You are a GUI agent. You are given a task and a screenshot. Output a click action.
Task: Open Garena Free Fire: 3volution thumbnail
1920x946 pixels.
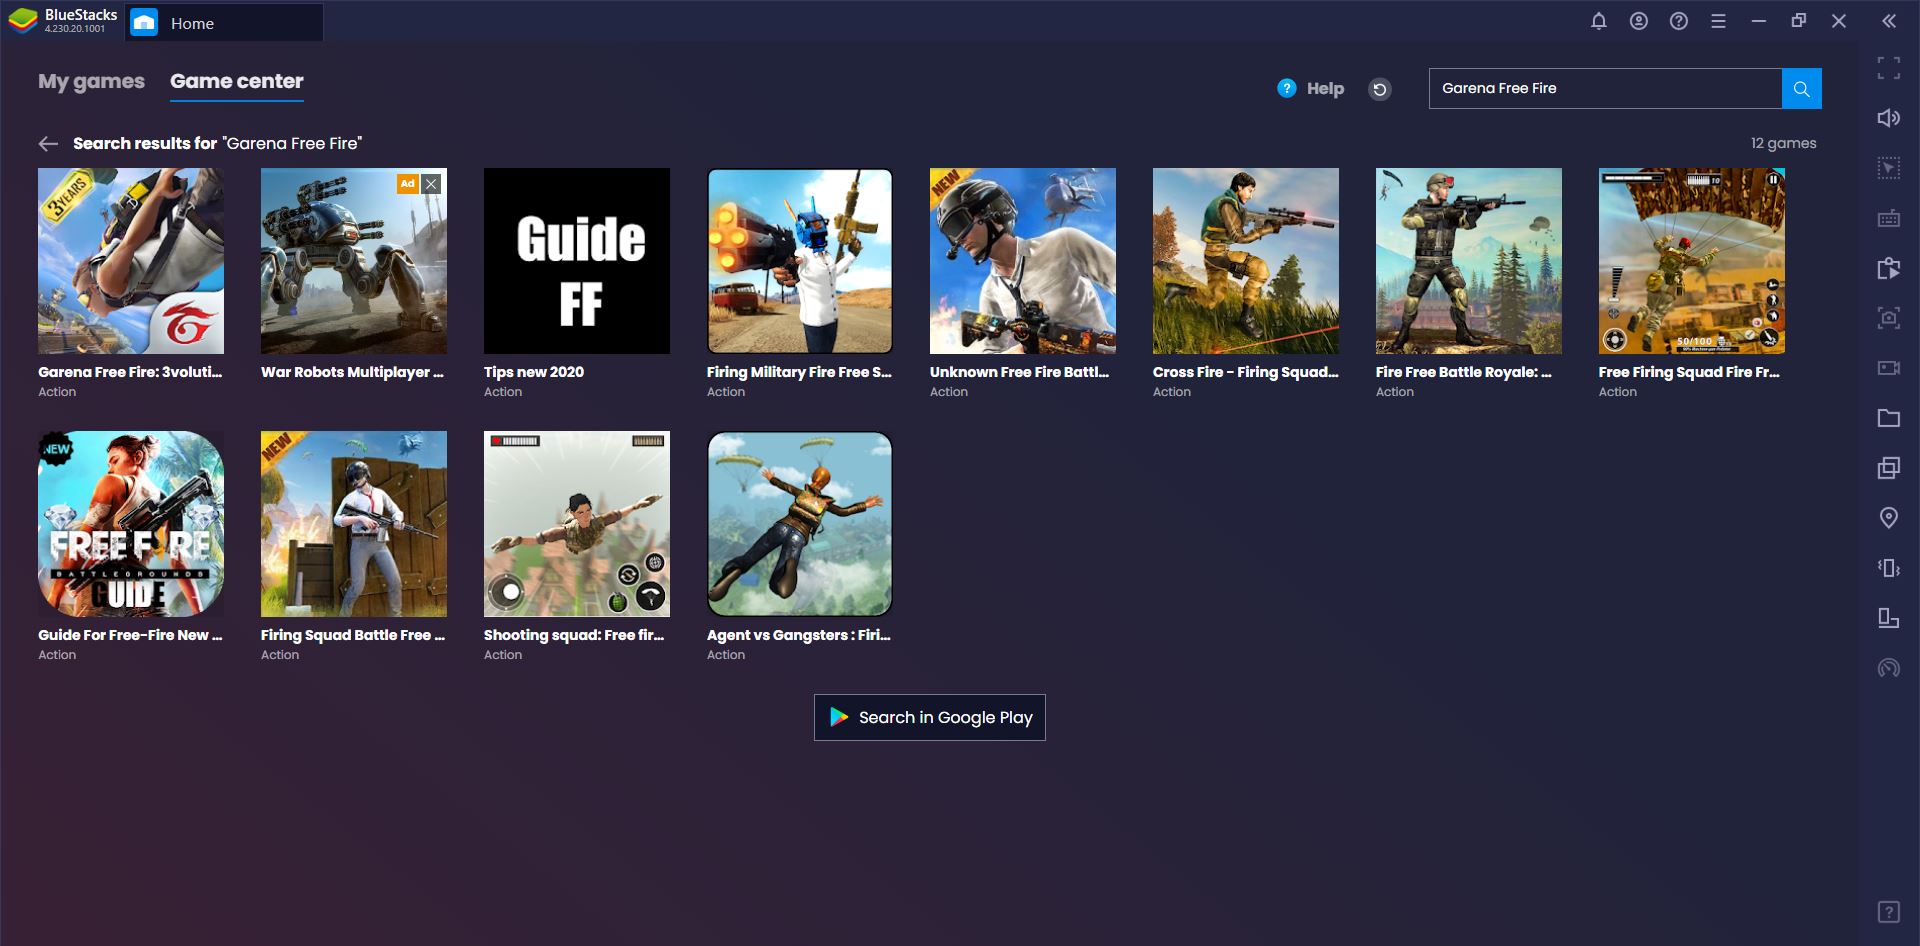coord(131,261)
